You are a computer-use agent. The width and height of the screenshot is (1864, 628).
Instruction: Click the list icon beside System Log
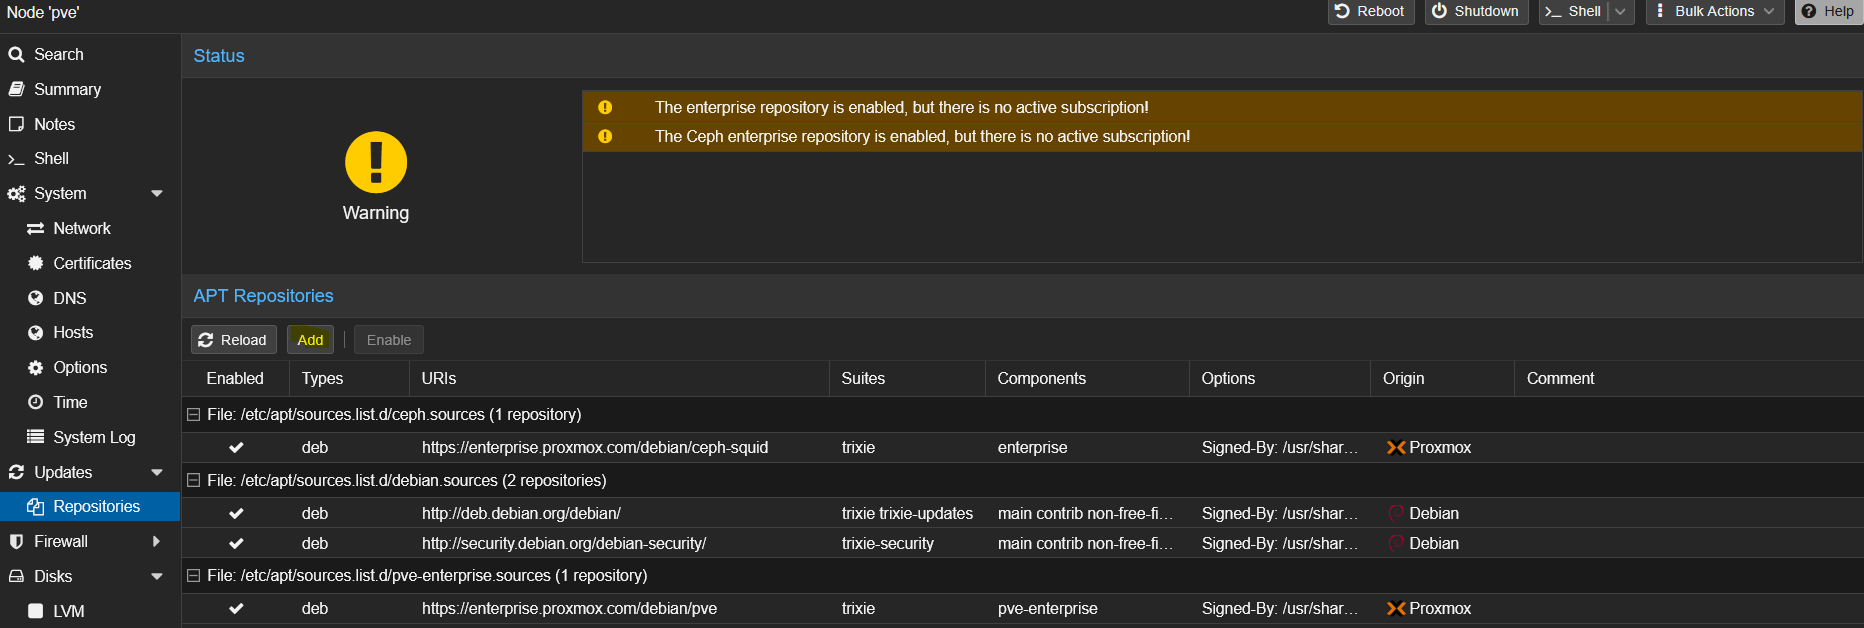point(35,437)
